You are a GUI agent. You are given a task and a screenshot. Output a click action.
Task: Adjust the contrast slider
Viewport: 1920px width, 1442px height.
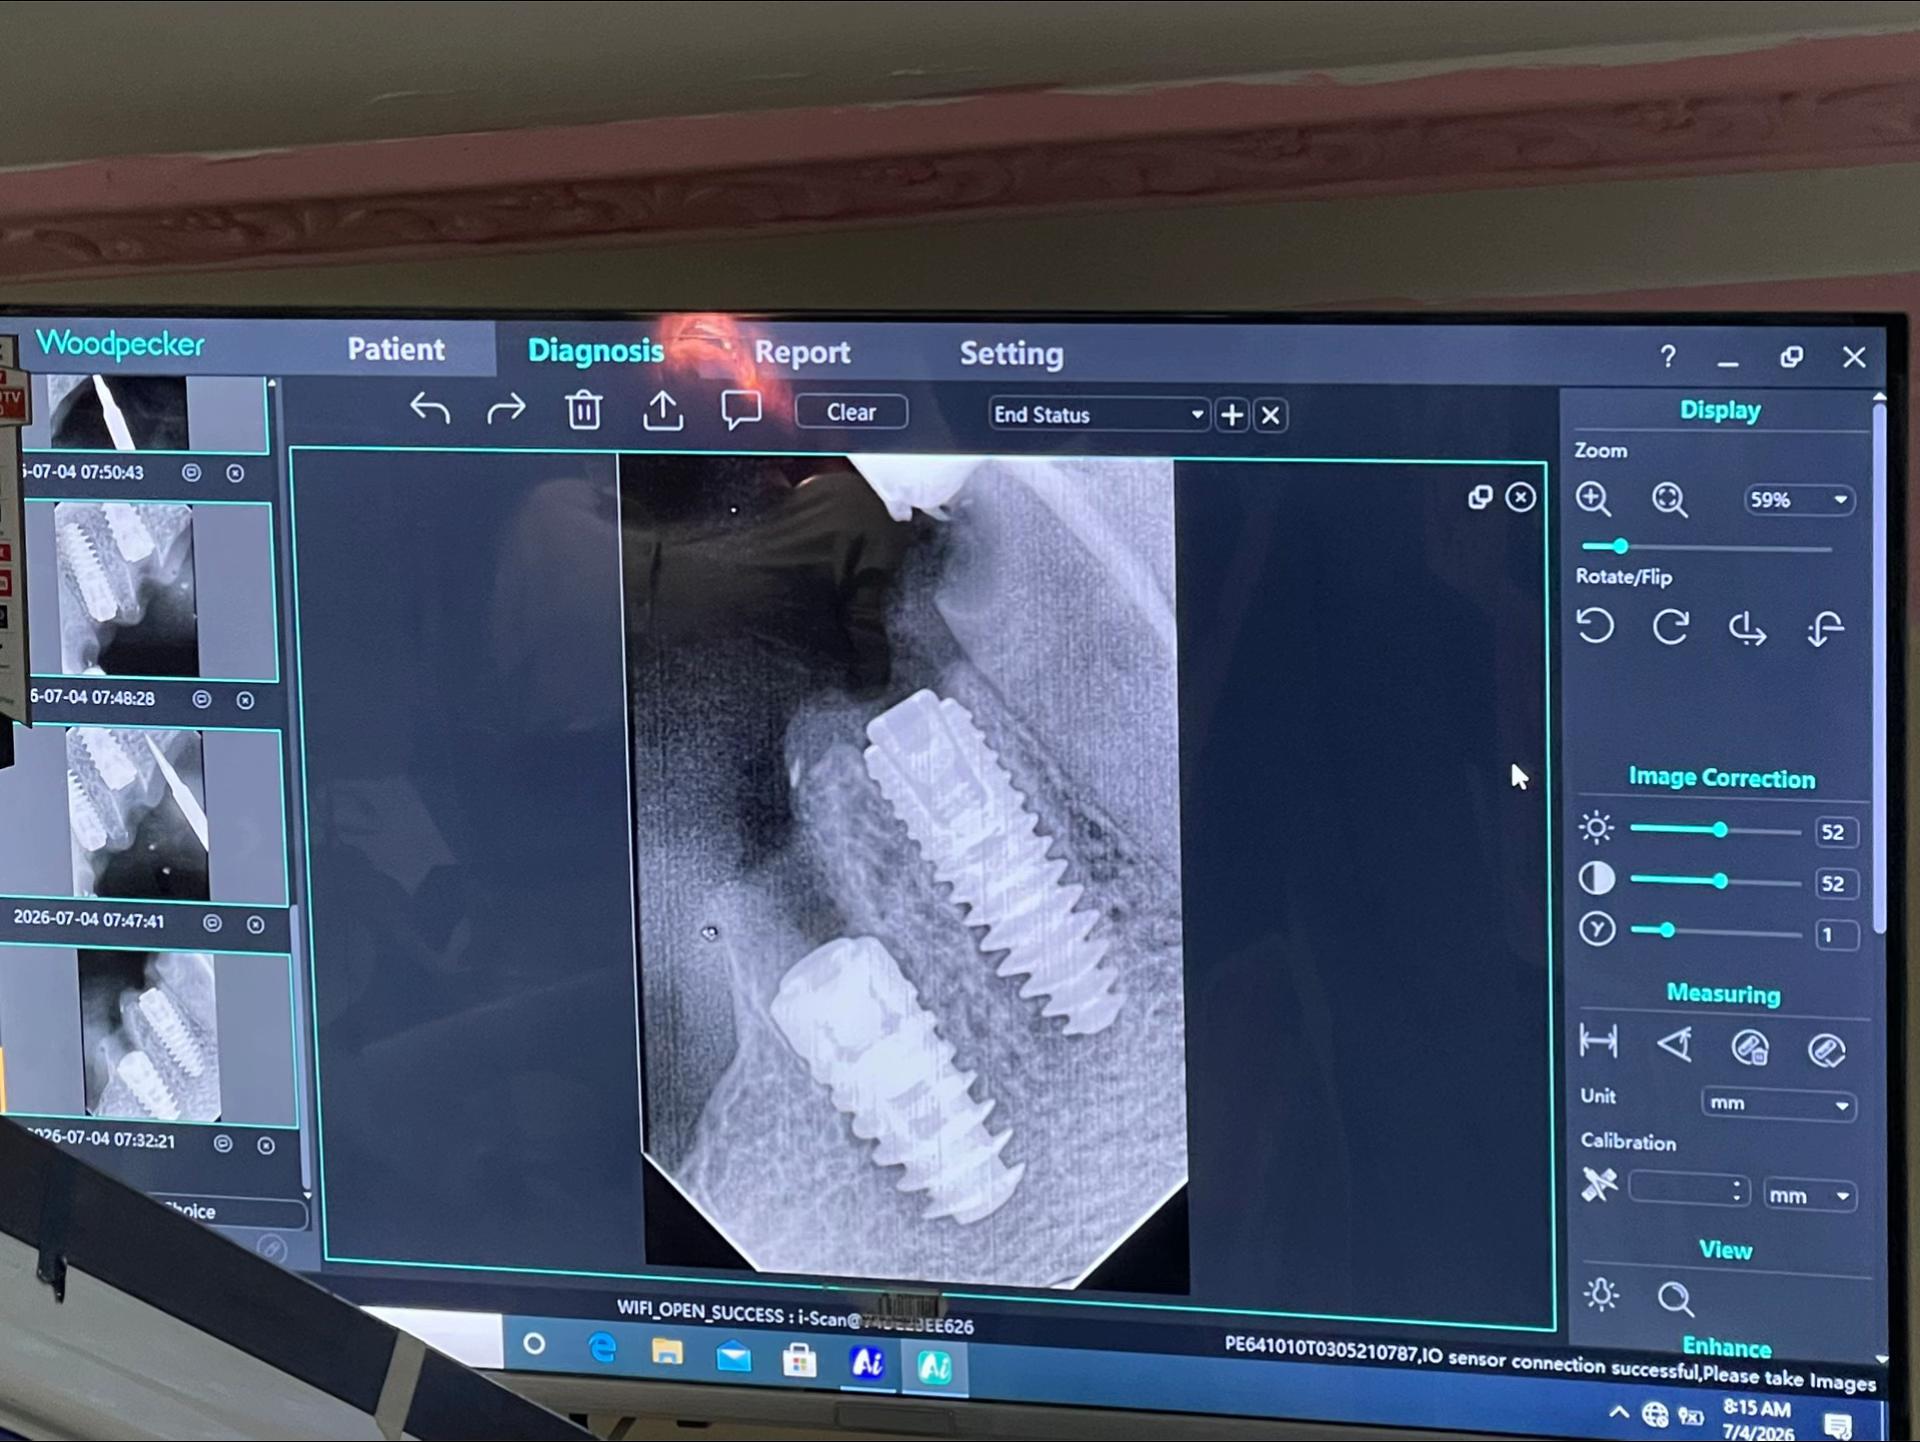[1714, 881]
